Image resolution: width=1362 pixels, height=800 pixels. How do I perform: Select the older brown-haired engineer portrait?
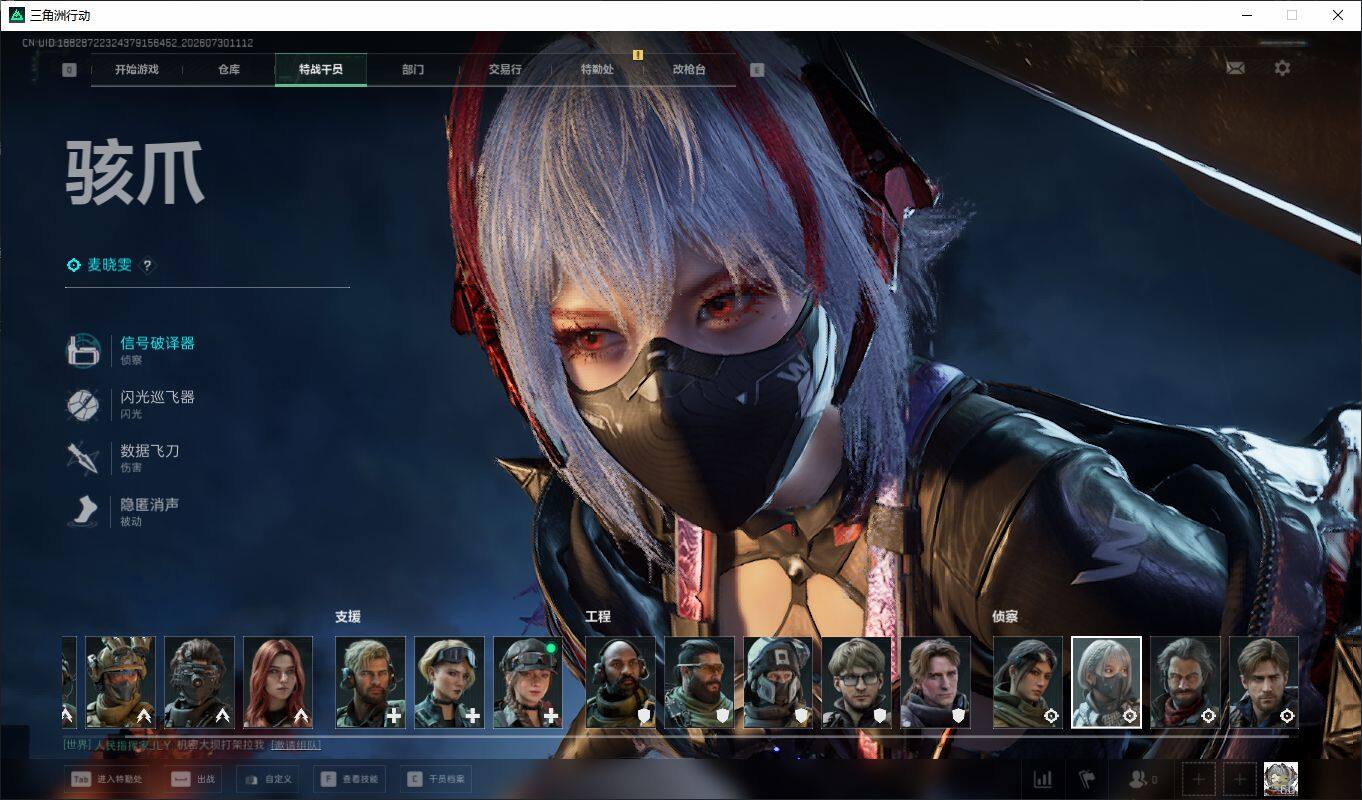tap(936, 682)
